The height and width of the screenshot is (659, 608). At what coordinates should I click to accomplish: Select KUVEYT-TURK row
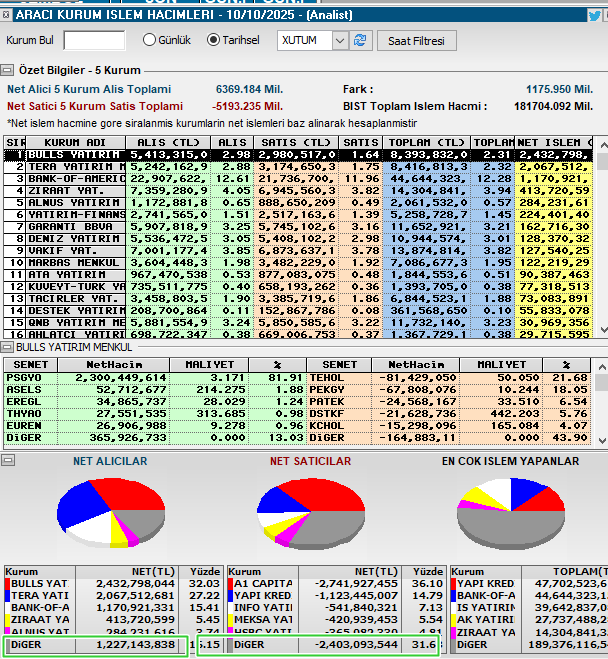point(298,287)
